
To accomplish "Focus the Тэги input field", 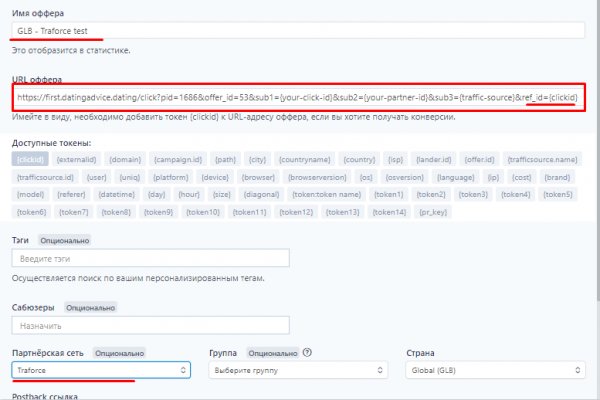I will [x=150, y=259].
